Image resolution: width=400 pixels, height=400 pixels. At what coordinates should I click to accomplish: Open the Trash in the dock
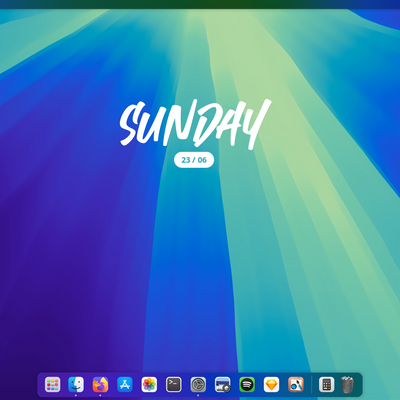[348, 385]
